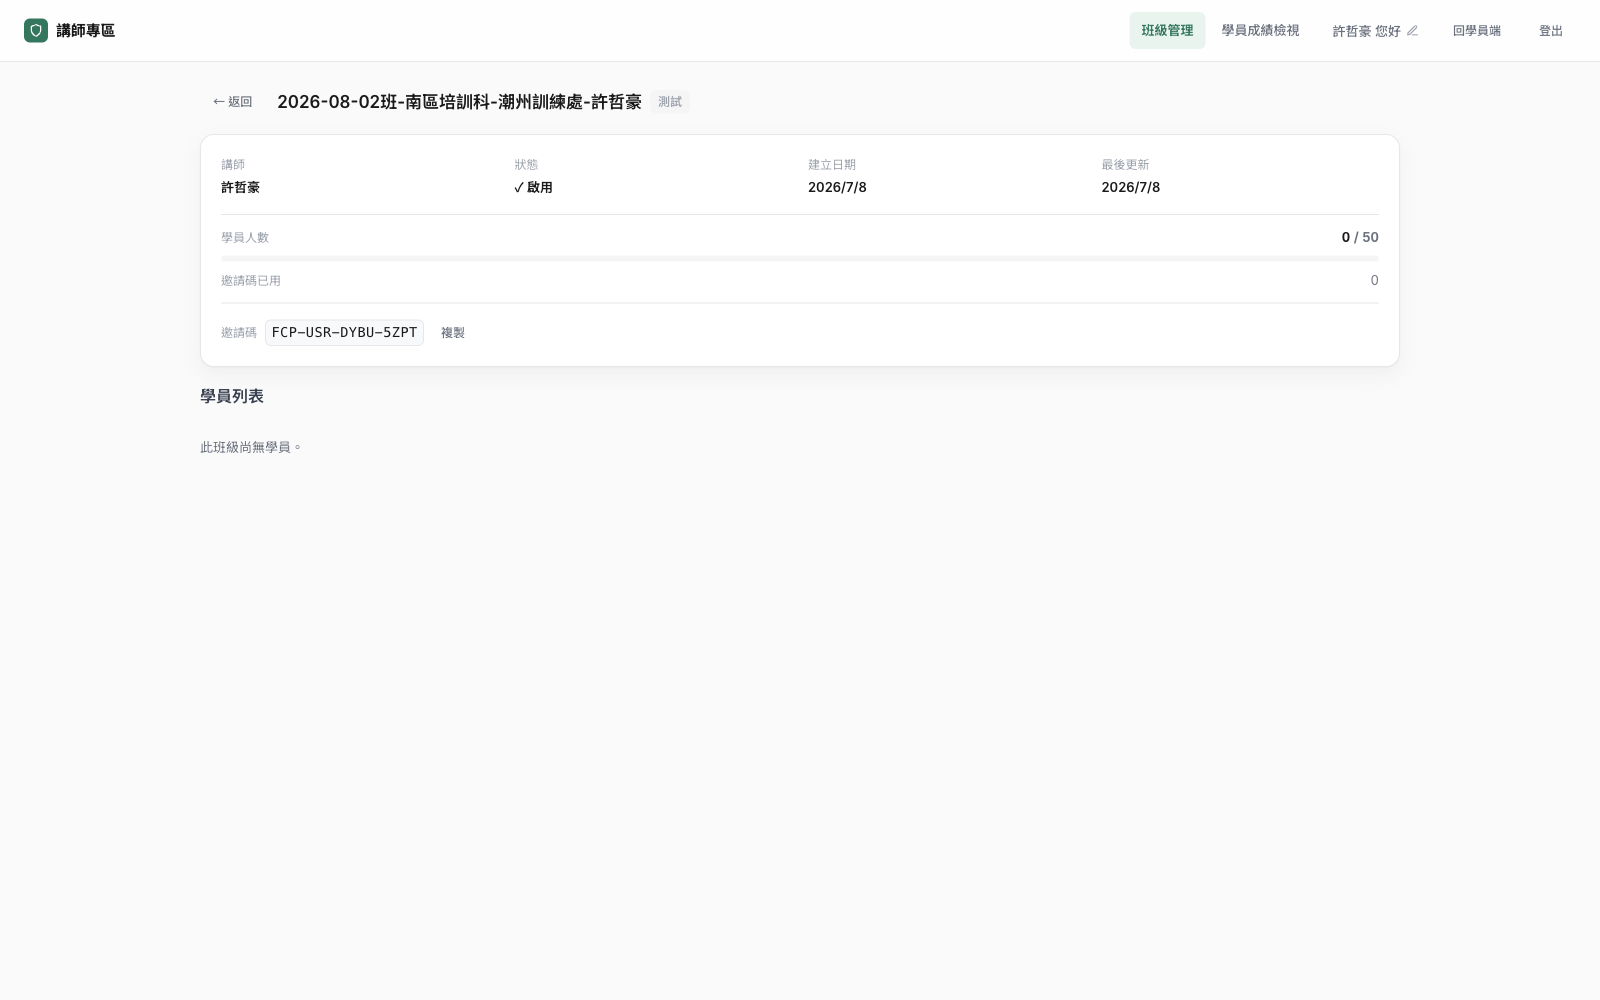Select 回學員端 in the top navigation
The image size is (1600, 1000).
click(1477, 31)
